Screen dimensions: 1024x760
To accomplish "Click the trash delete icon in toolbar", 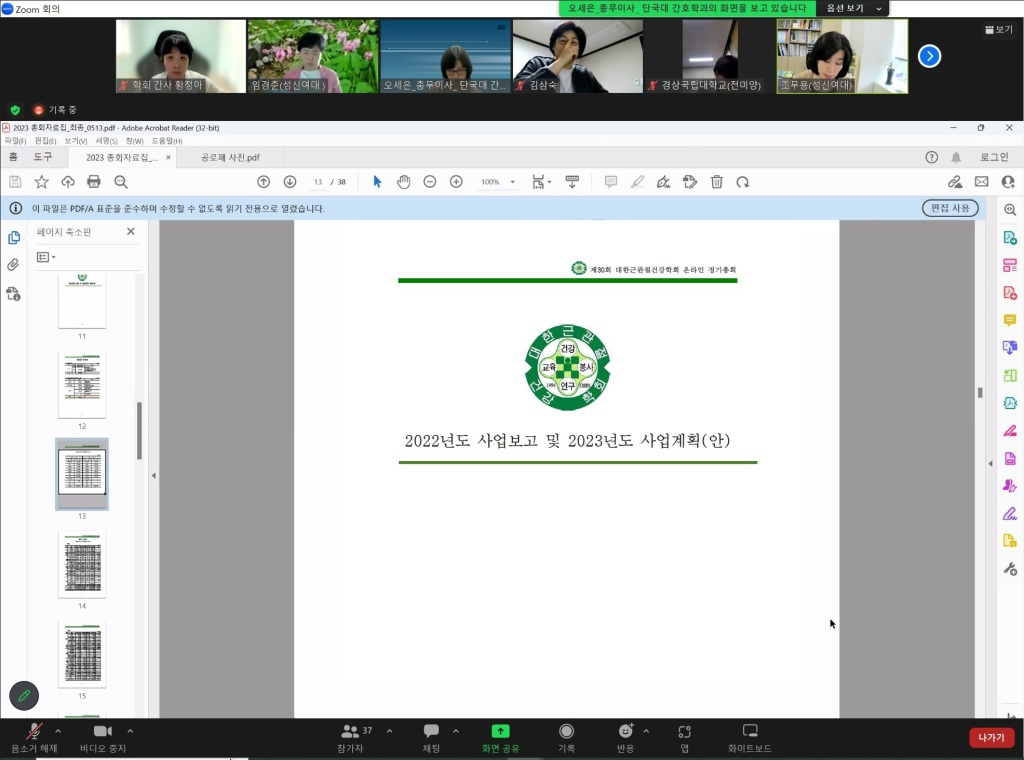I will [716, 182].
